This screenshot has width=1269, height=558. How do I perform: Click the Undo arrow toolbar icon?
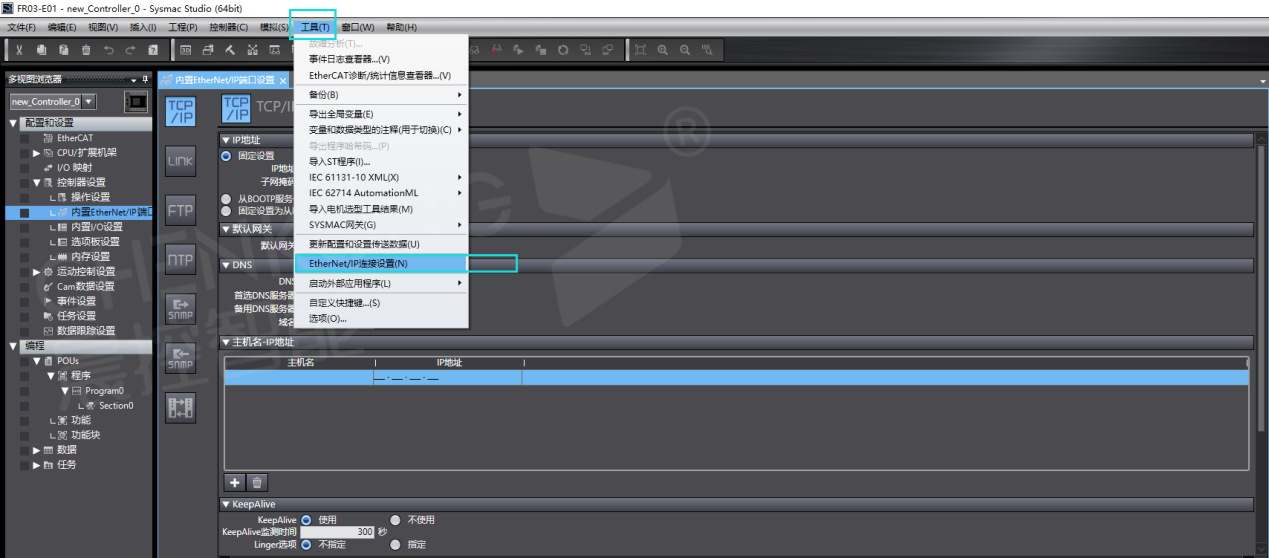point(108,50)
